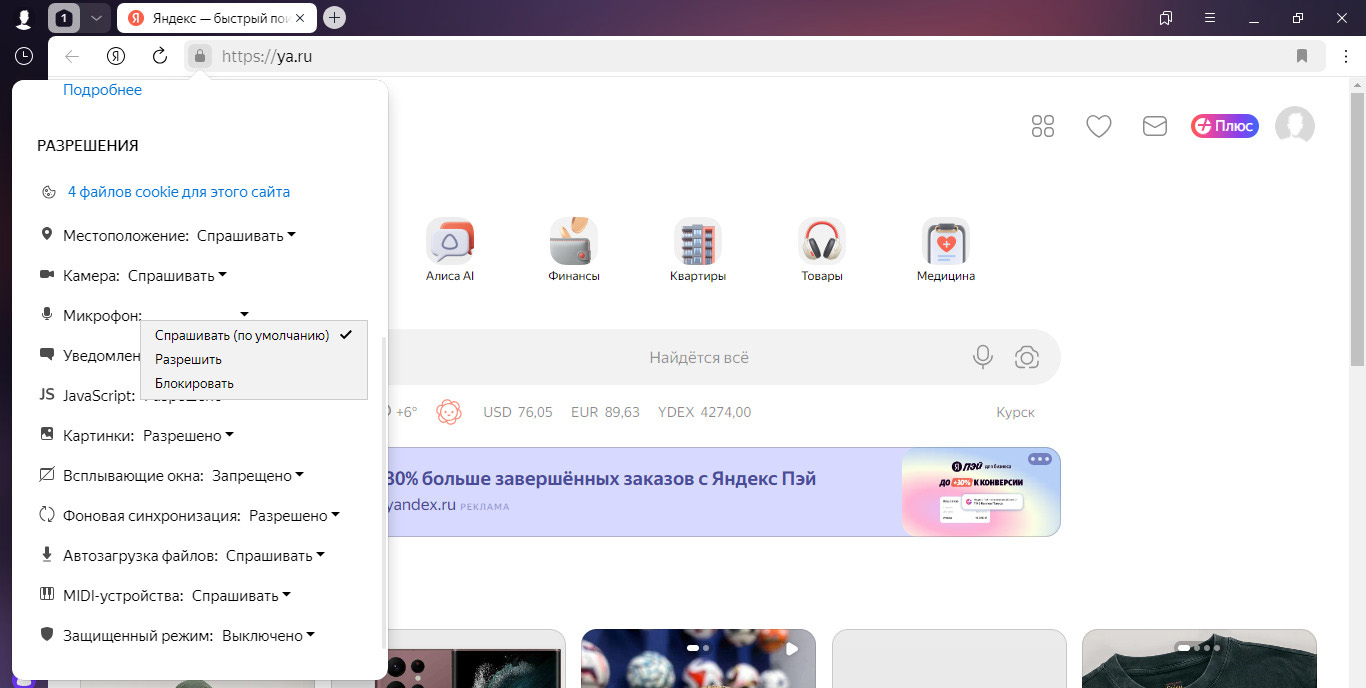Choose Блокировать in microphone menu

pos(194,383)
